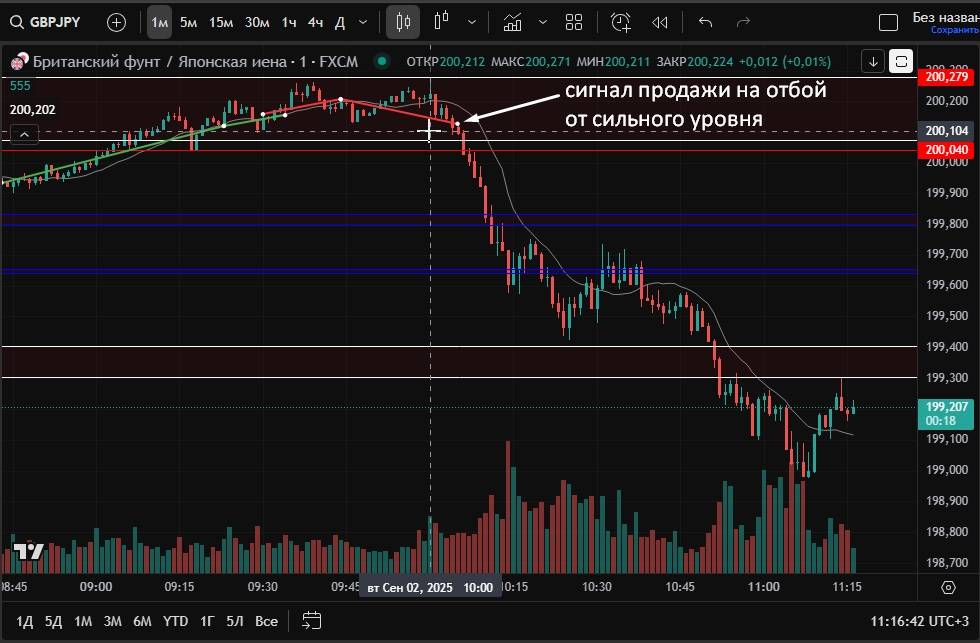The image size is (980, 643).
Task: Toggle the market status green dot
Action: 381,62
